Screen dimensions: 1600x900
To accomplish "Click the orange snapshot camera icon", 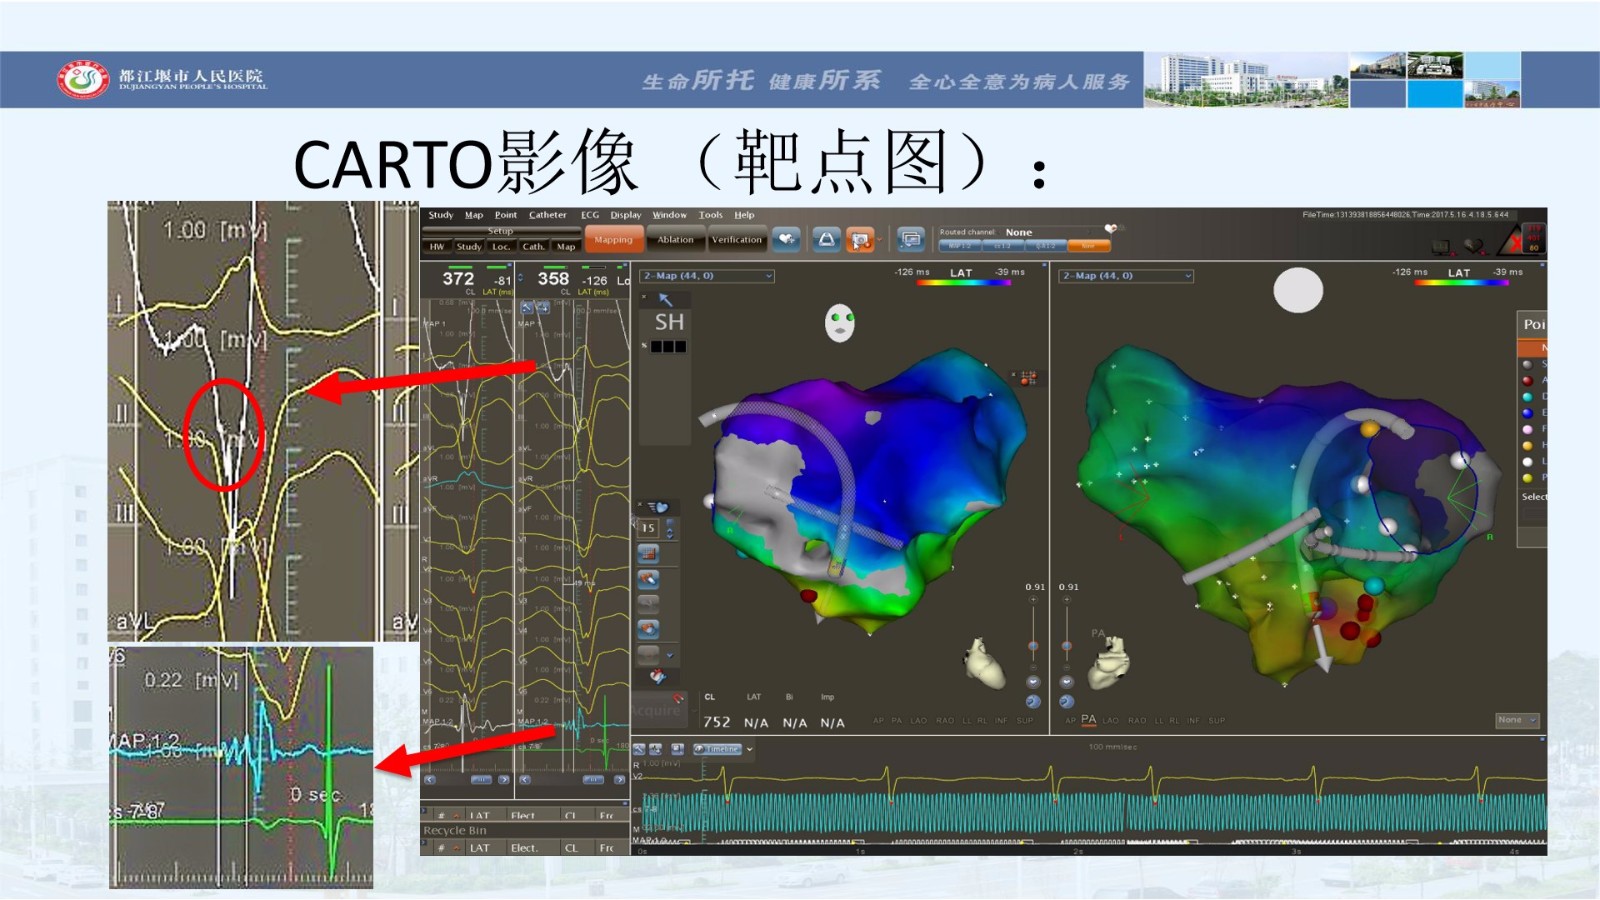I will pyautogui.click(x=858, y=240).
